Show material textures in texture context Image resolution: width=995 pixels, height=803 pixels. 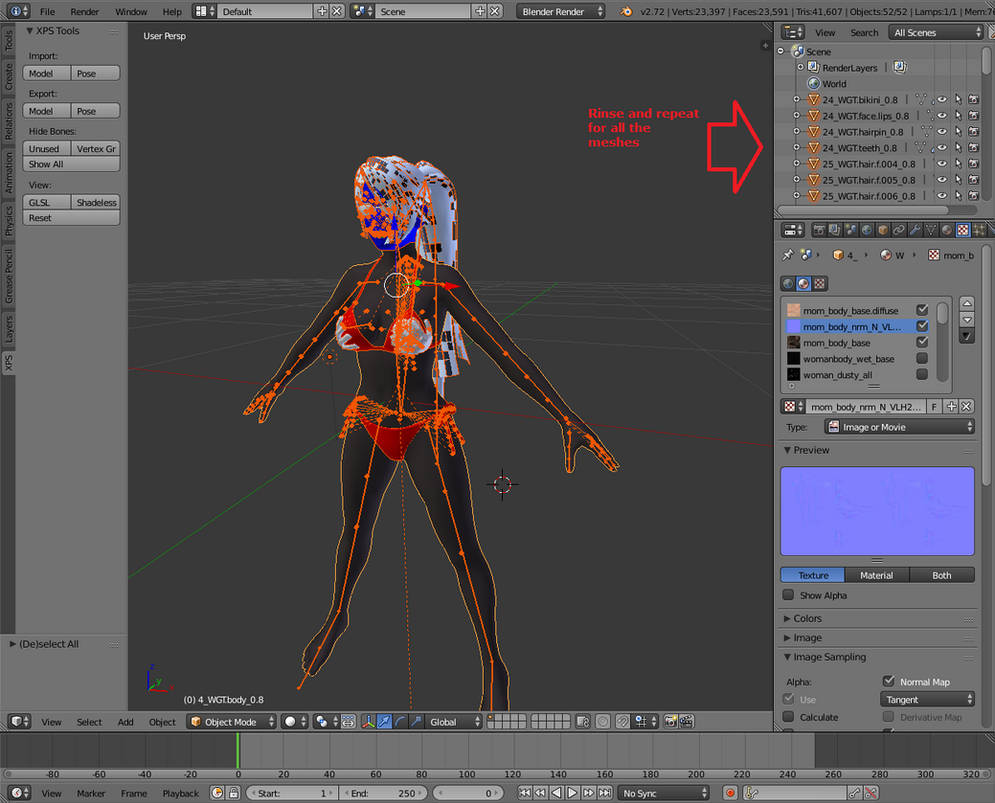[x=804, y=284]
